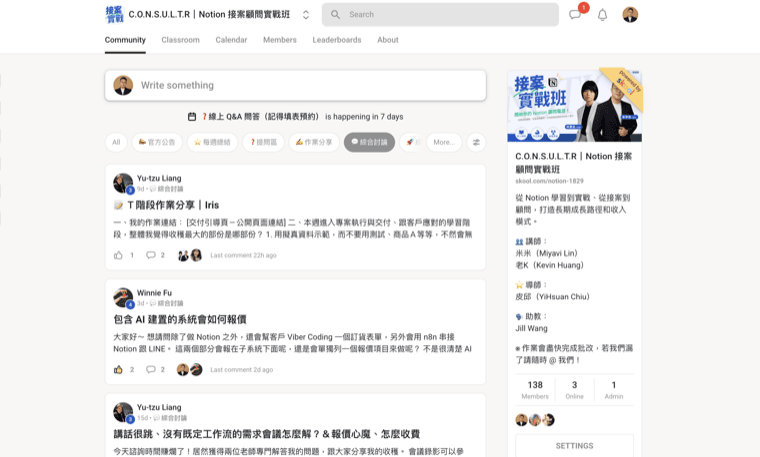This screenshot has width=760, height=457.
Task: Filter posts by 提問區 category
Action: click(263, 142)
